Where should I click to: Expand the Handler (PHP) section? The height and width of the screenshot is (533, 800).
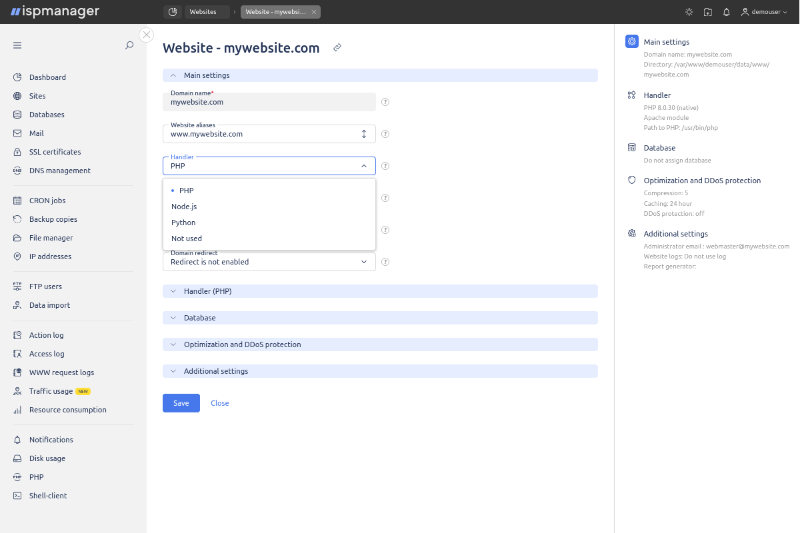pos(207,291)
